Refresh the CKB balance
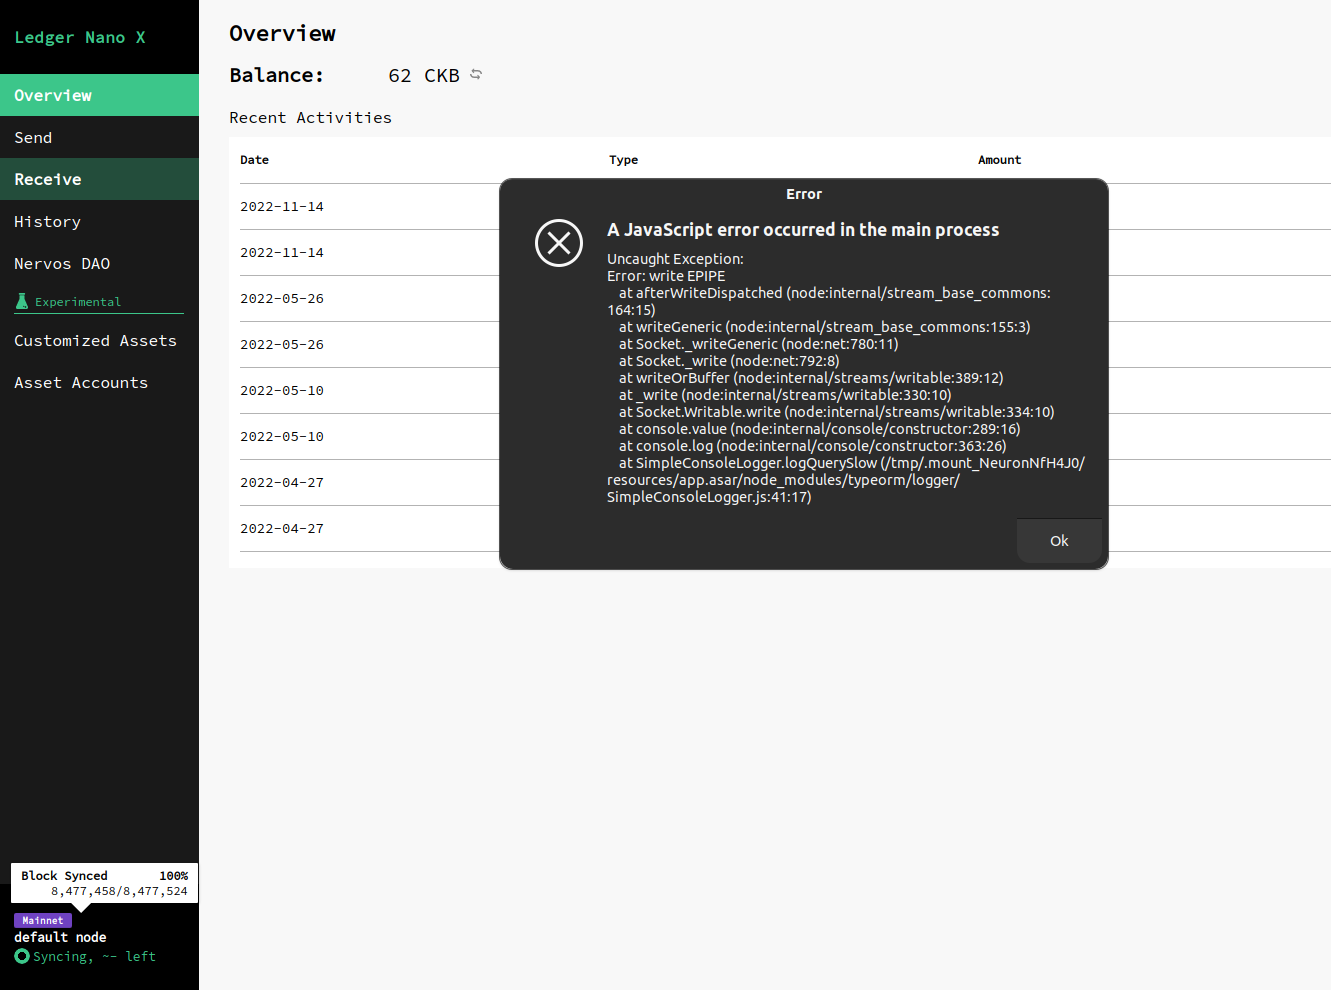The width and height of the screenshot is (1331, 990). point(476,74)
